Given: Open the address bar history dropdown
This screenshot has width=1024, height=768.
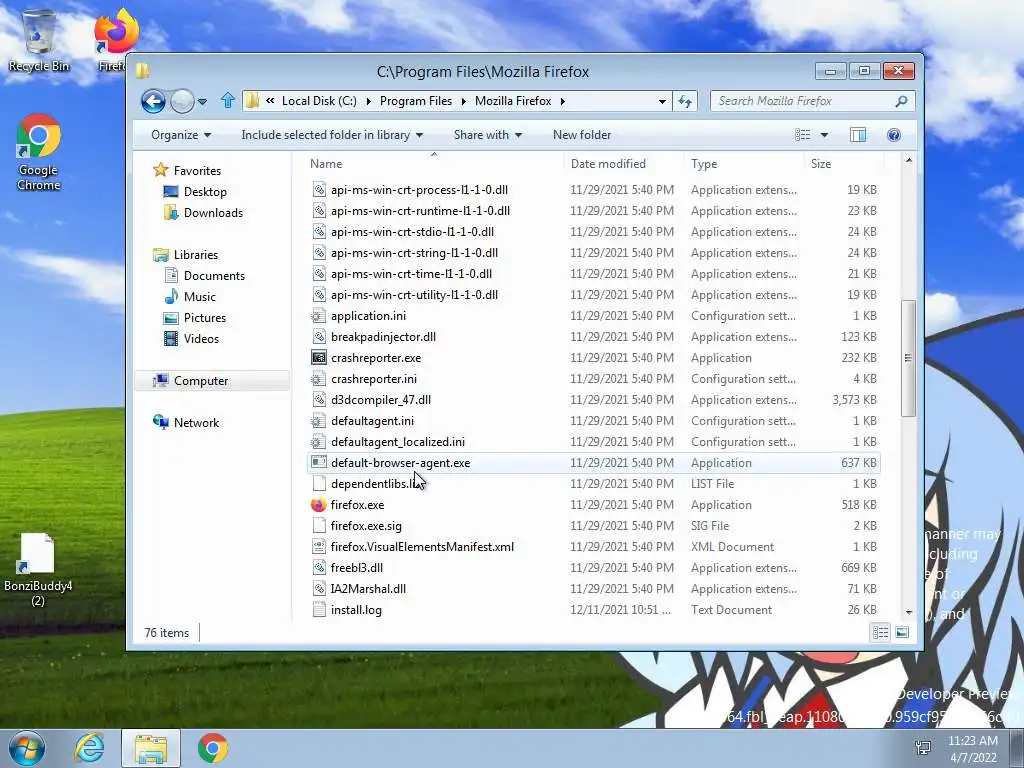Looking at the screenshot, I should (x=662, y=101).
